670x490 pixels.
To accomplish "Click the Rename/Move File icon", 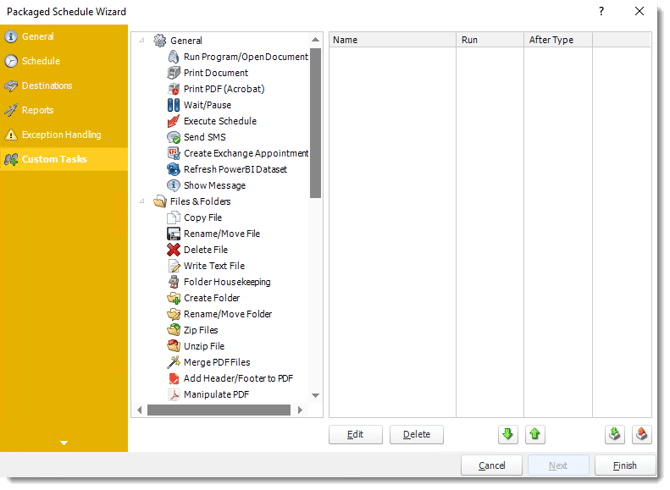I will pos(173,234).
